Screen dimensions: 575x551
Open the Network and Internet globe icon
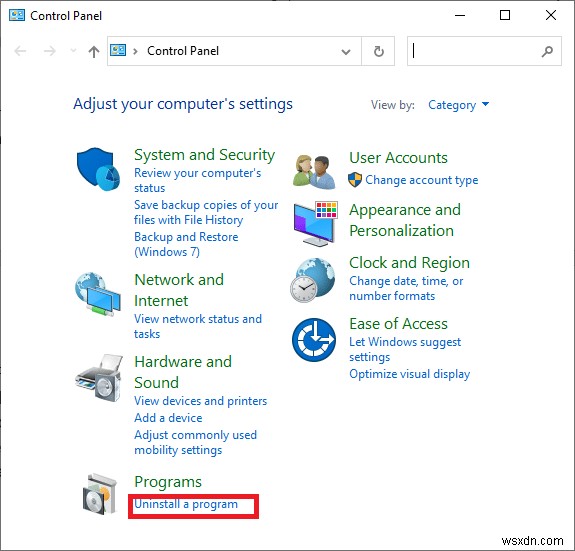click(98, 294)
